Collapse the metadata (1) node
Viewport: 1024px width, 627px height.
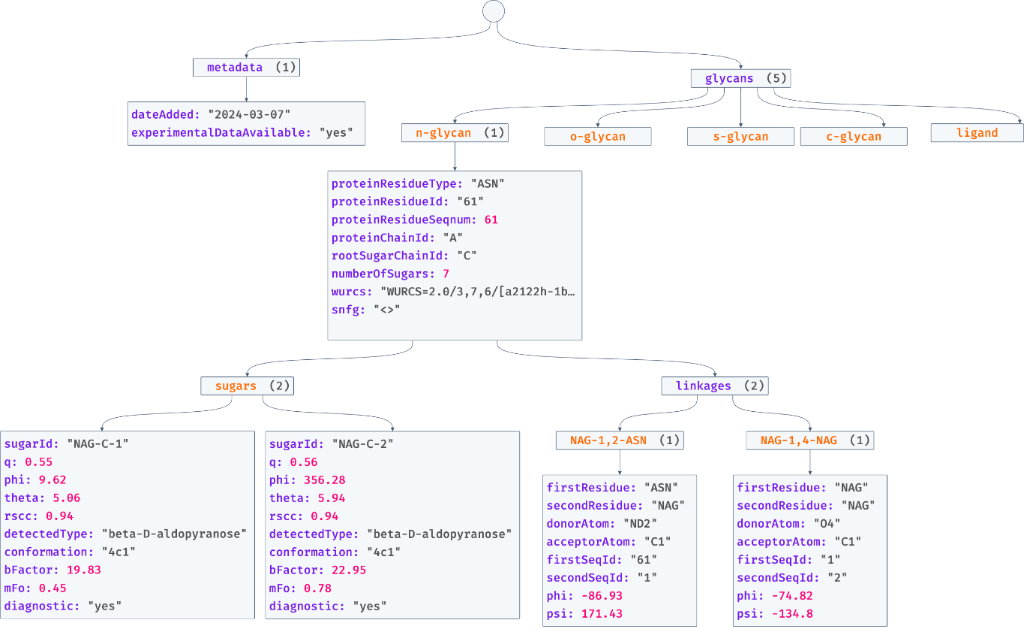(246, 68)
